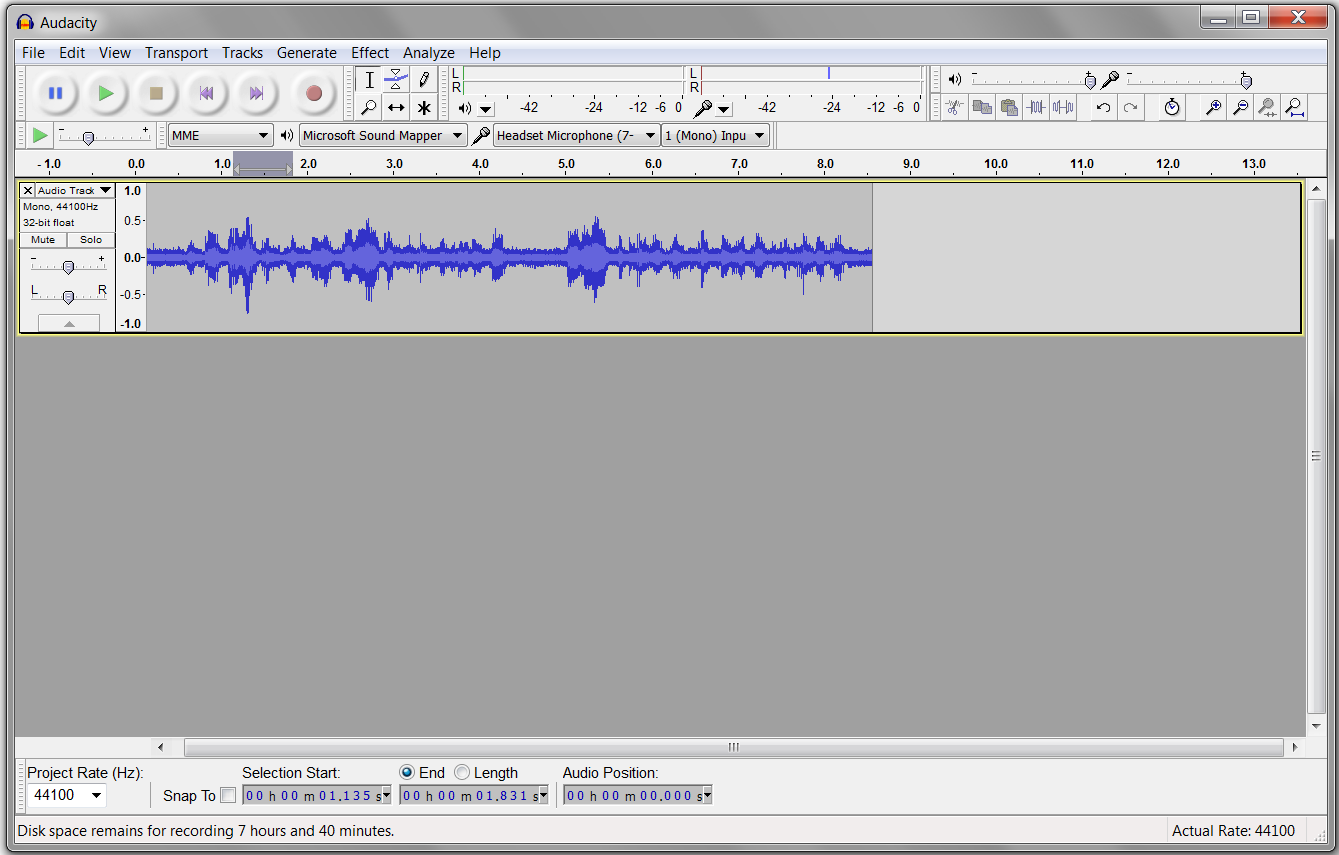Click the Trim audio icon
Viewport: 1339px width, 855px height.
coord(1036,107)
